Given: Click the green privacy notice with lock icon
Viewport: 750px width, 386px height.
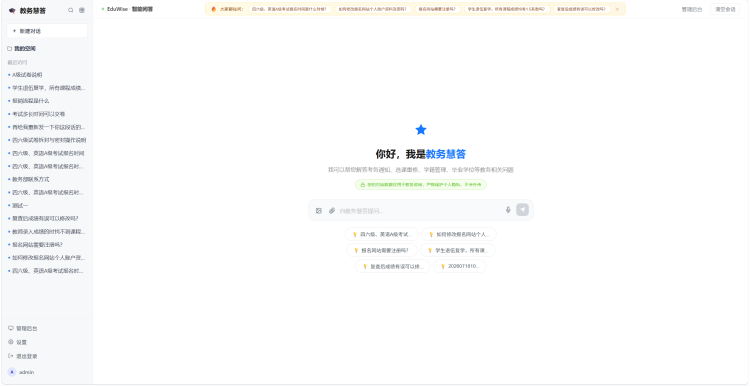Looking at the screenshot, I should pyautogui.click(x=420, y=185).
